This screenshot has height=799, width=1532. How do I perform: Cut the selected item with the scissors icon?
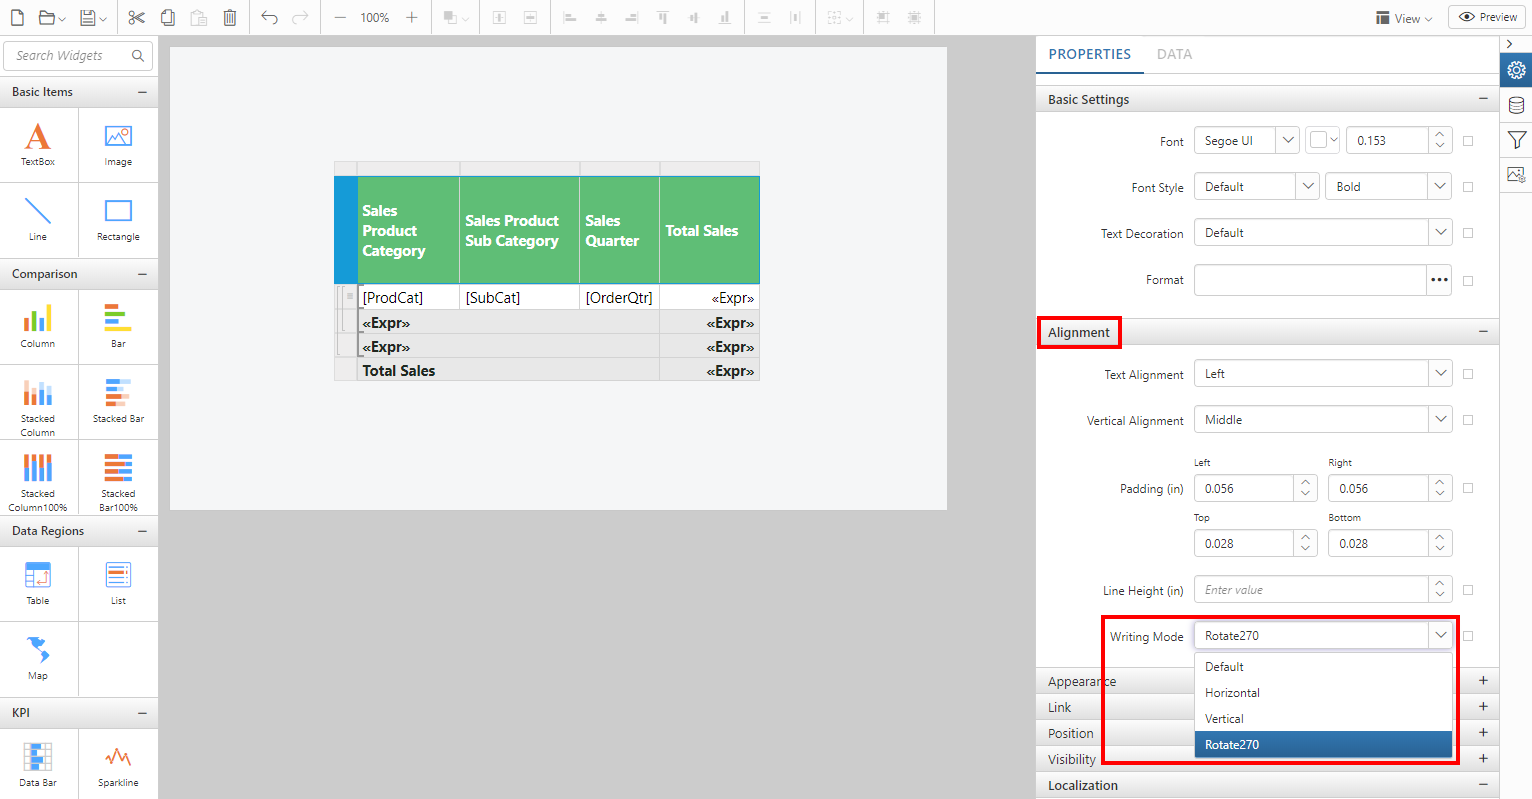tap(137, 18)
